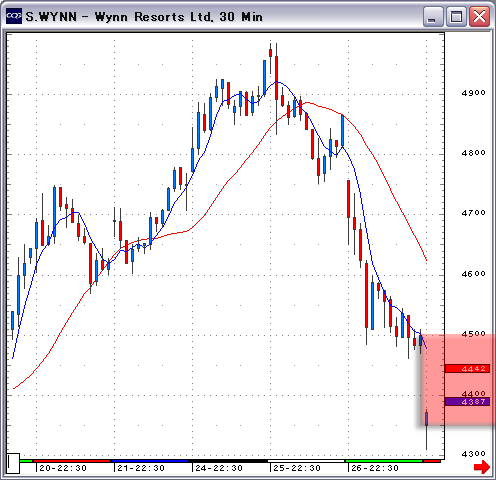
Task: Click the last candlestick at chart's right edge
Action: tap(426, 430)
